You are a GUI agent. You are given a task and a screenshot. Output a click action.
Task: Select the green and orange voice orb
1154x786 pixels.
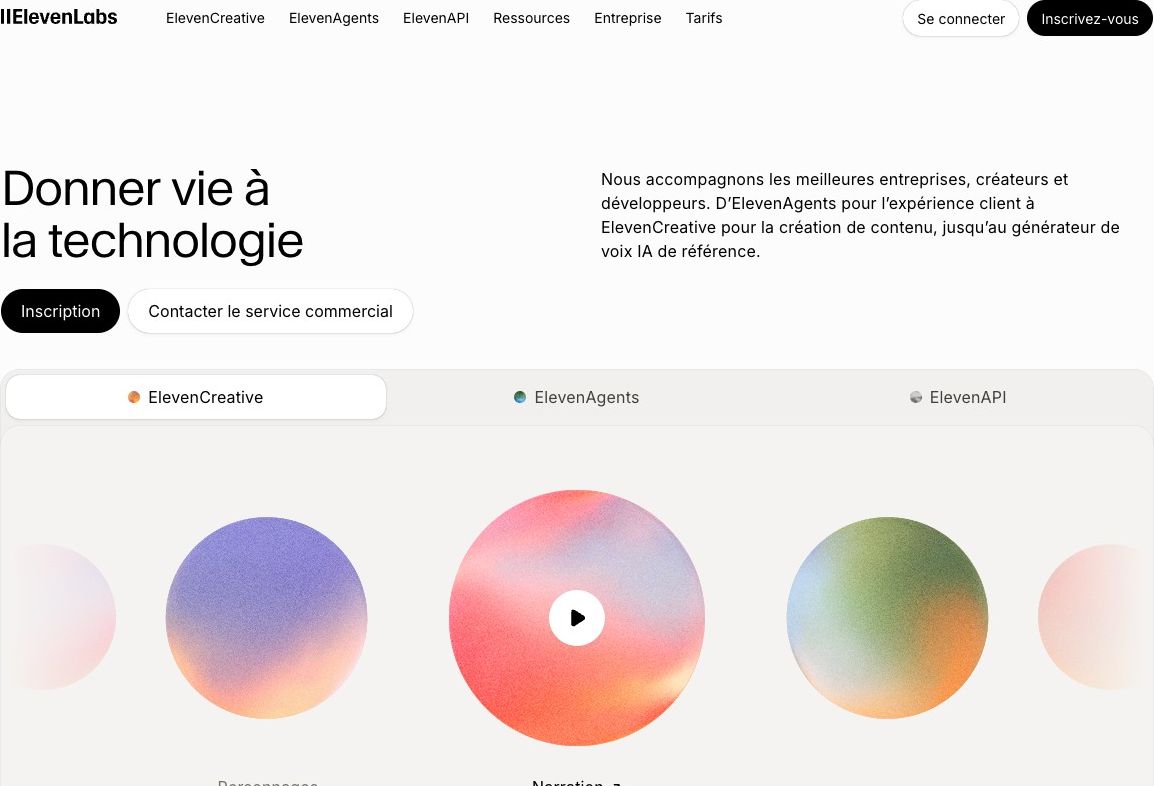point(887,617)
